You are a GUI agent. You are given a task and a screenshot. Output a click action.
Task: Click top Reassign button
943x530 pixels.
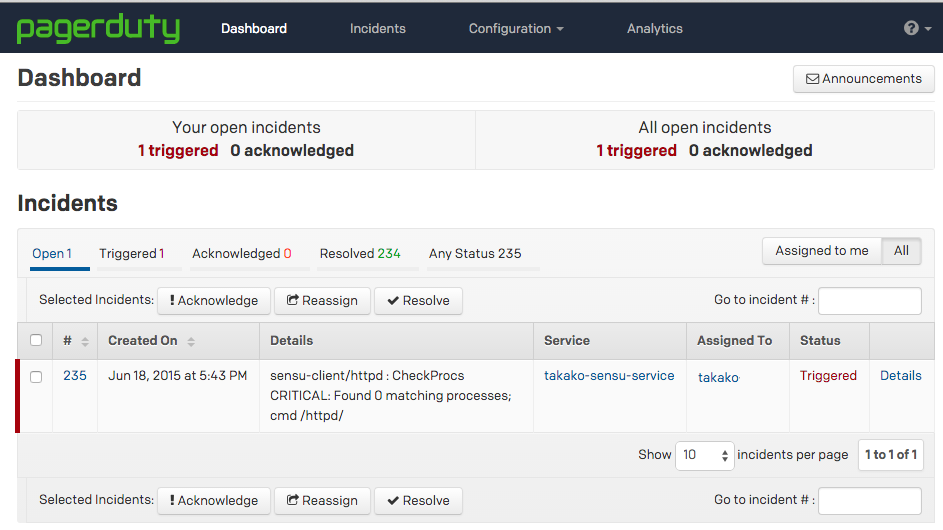pyautogui.click(x=323, y=300)
